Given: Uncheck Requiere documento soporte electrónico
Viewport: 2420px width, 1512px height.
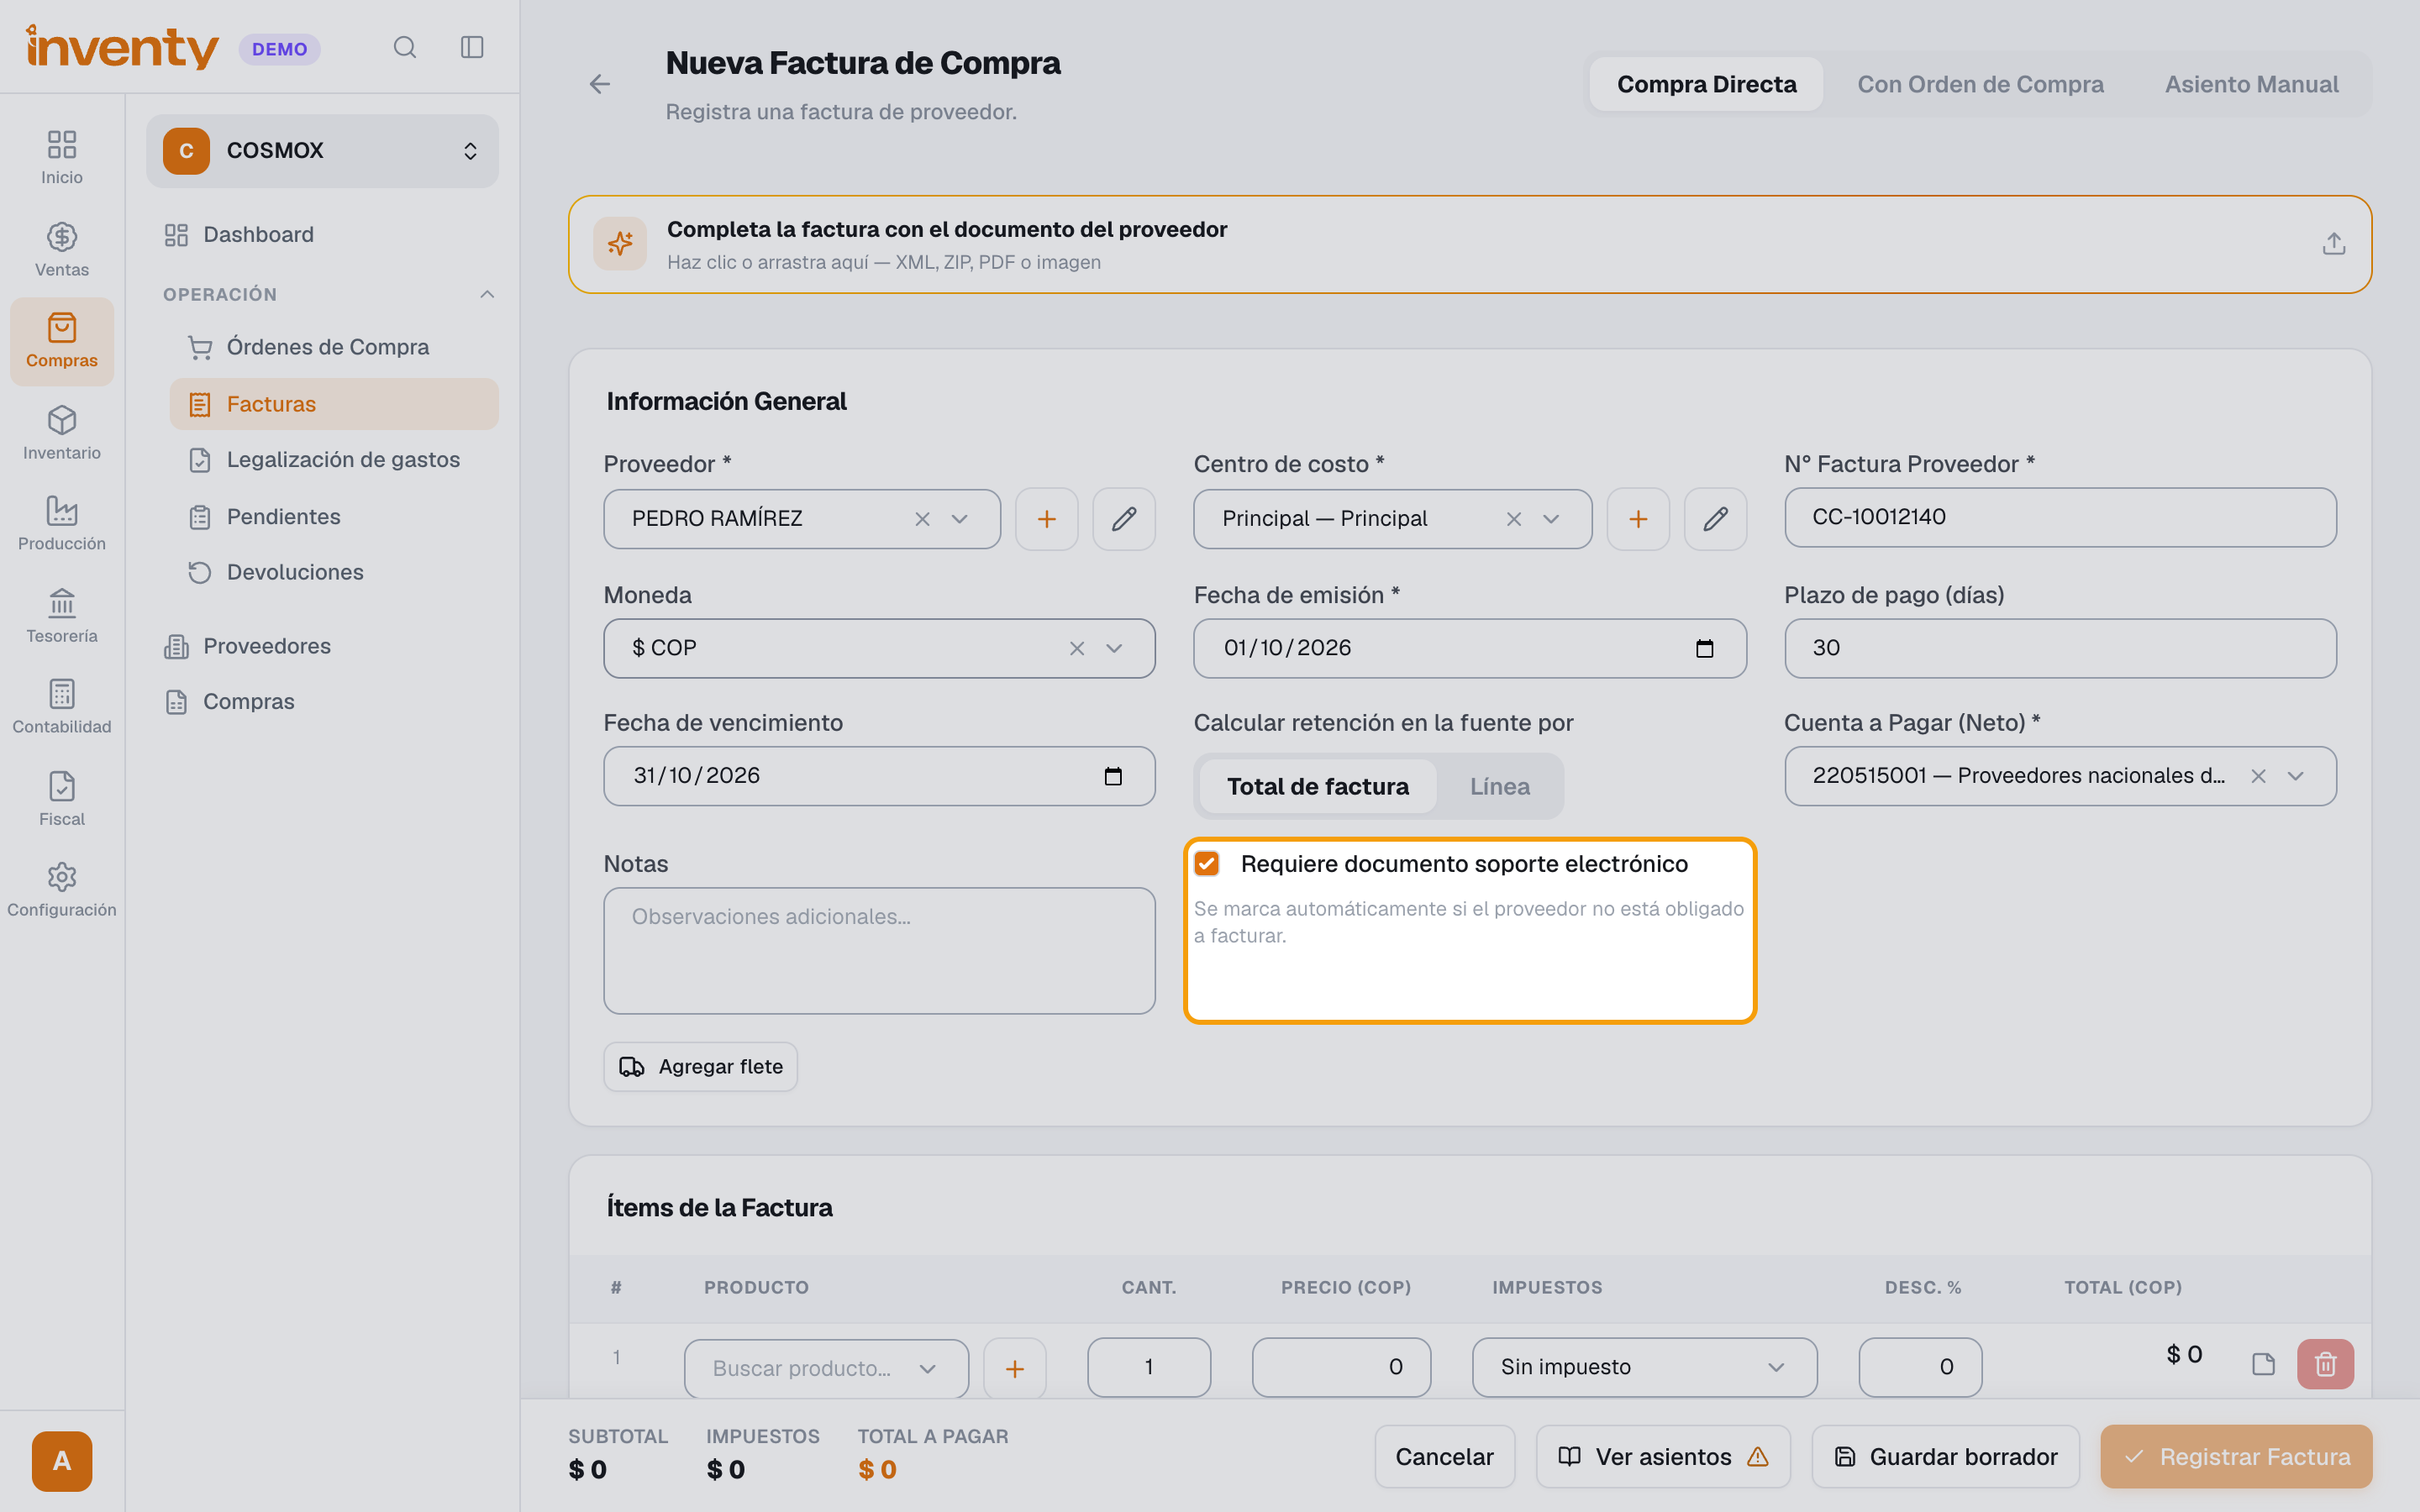Looking at the screenshot, I should pos(1207,864).
